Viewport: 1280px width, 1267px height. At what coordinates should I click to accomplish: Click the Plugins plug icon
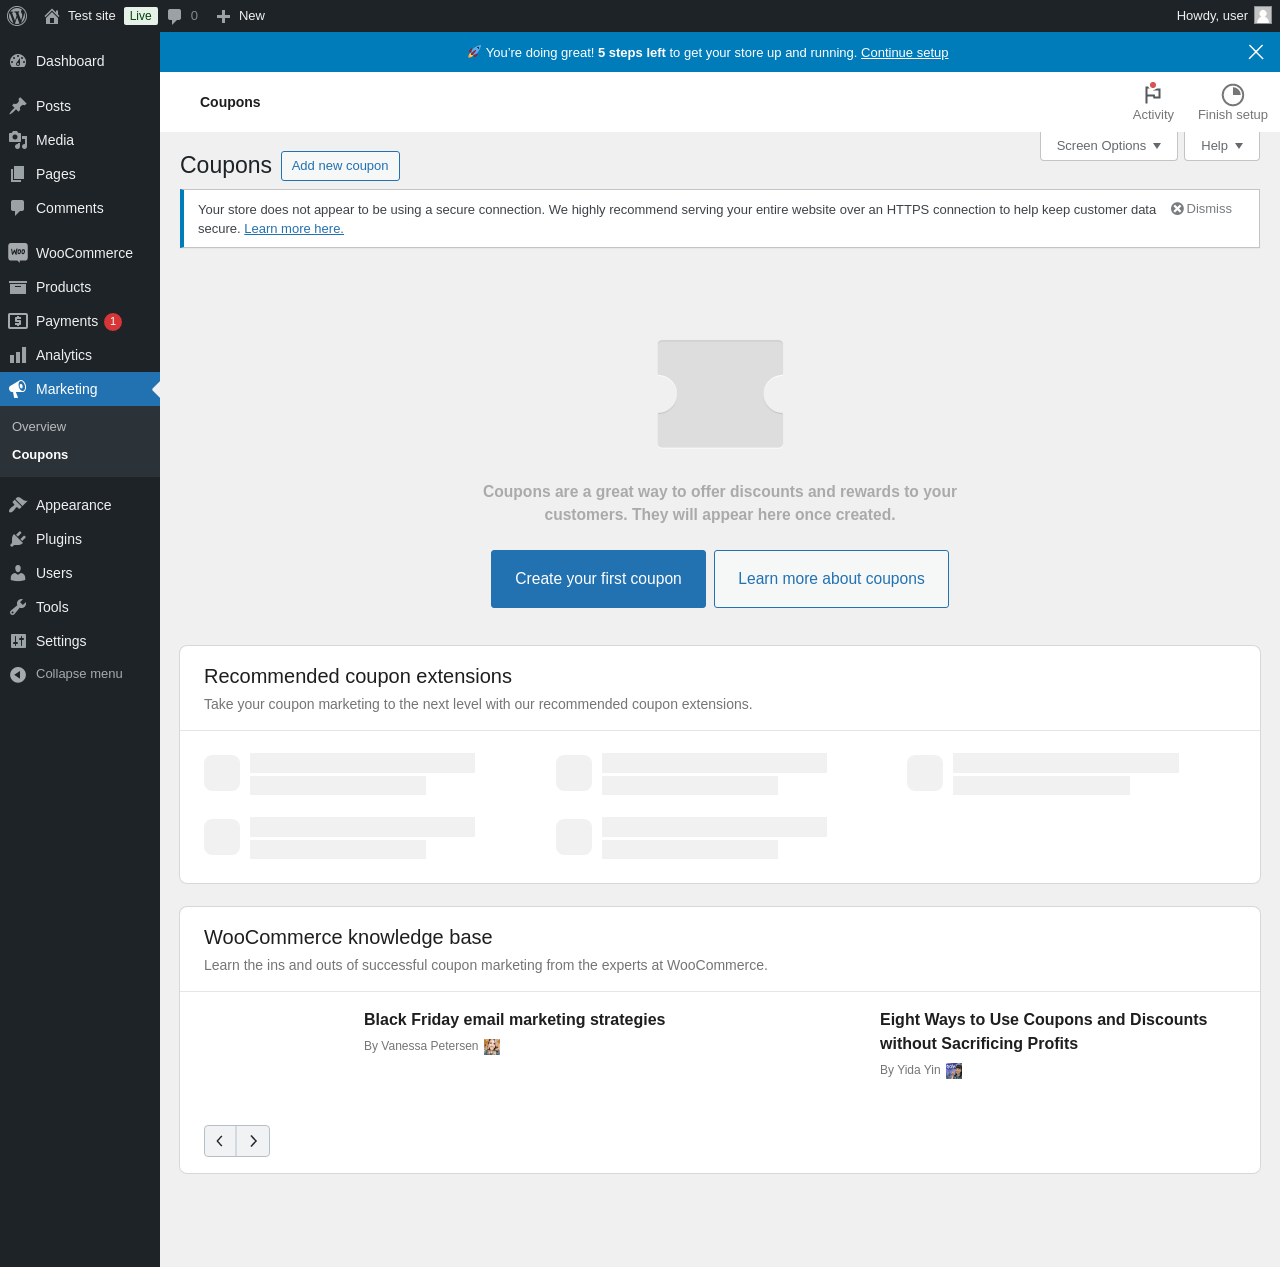coord(18,539)
